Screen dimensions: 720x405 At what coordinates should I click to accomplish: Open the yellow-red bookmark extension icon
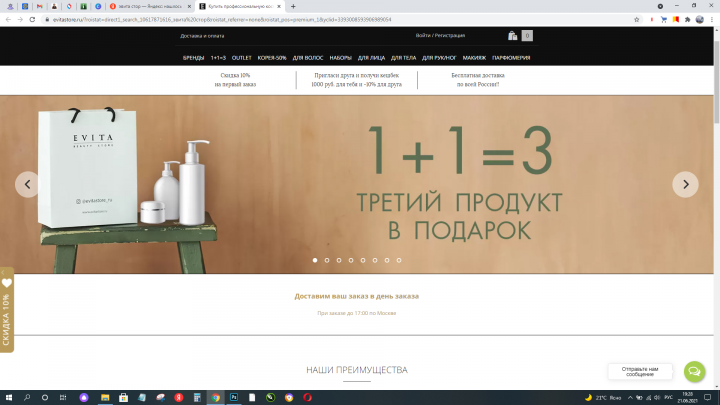(675, 20)
